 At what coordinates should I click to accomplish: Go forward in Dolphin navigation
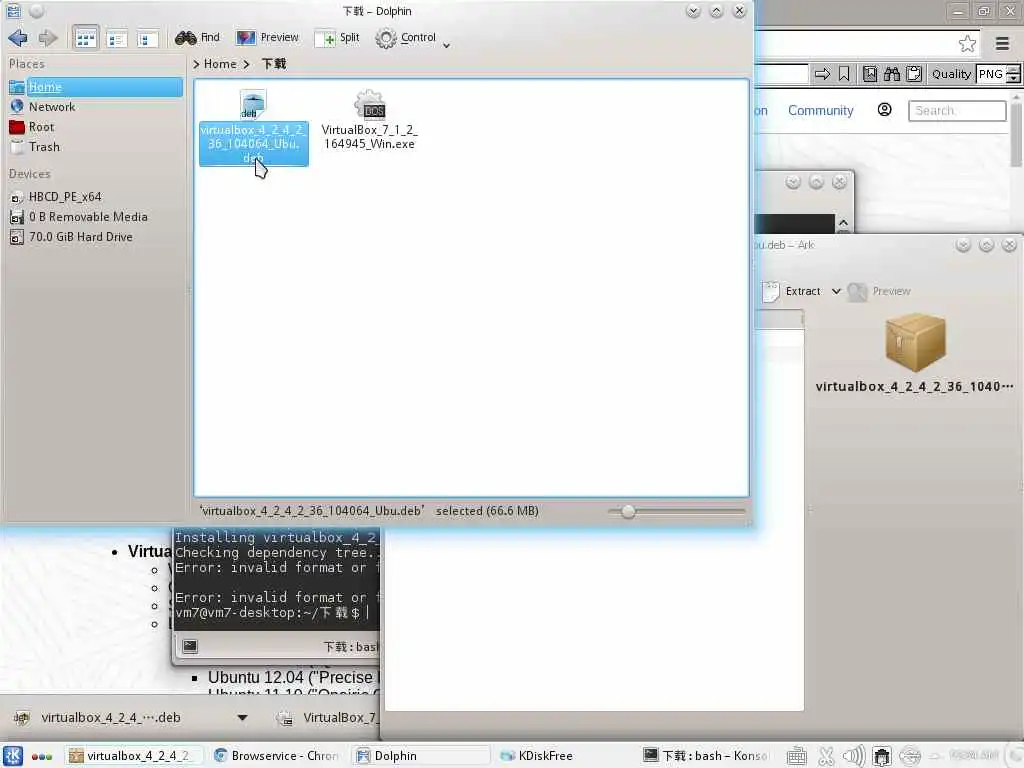48,38
